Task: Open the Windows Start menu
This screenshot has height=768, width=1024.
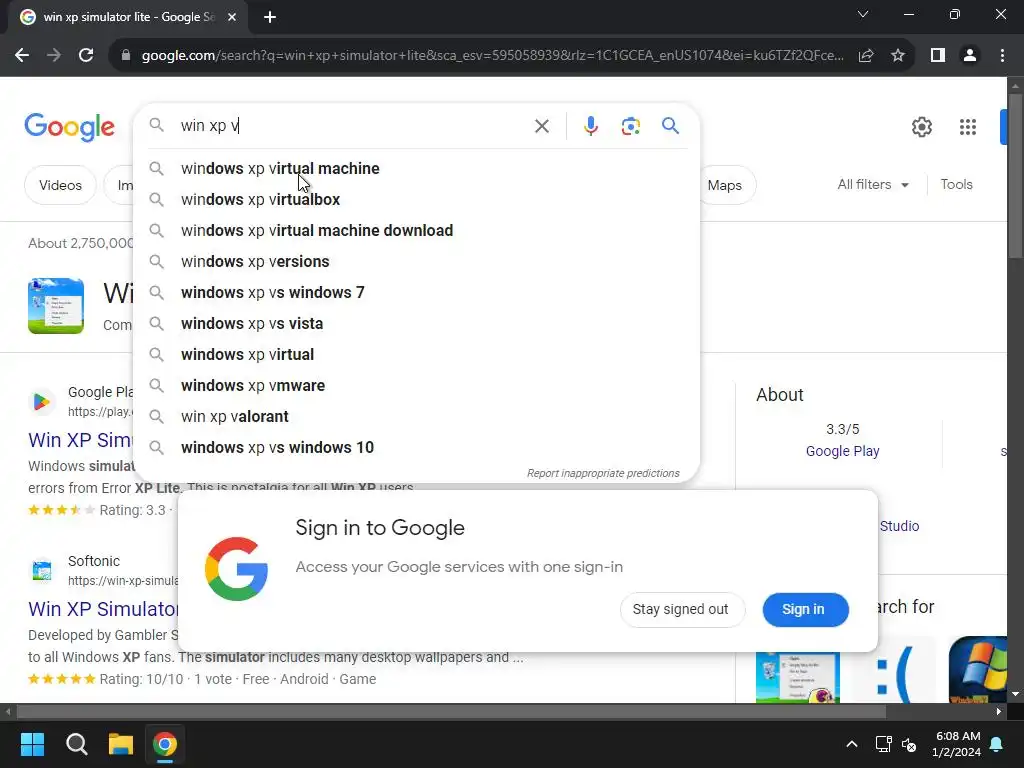Action: point(32,744)
